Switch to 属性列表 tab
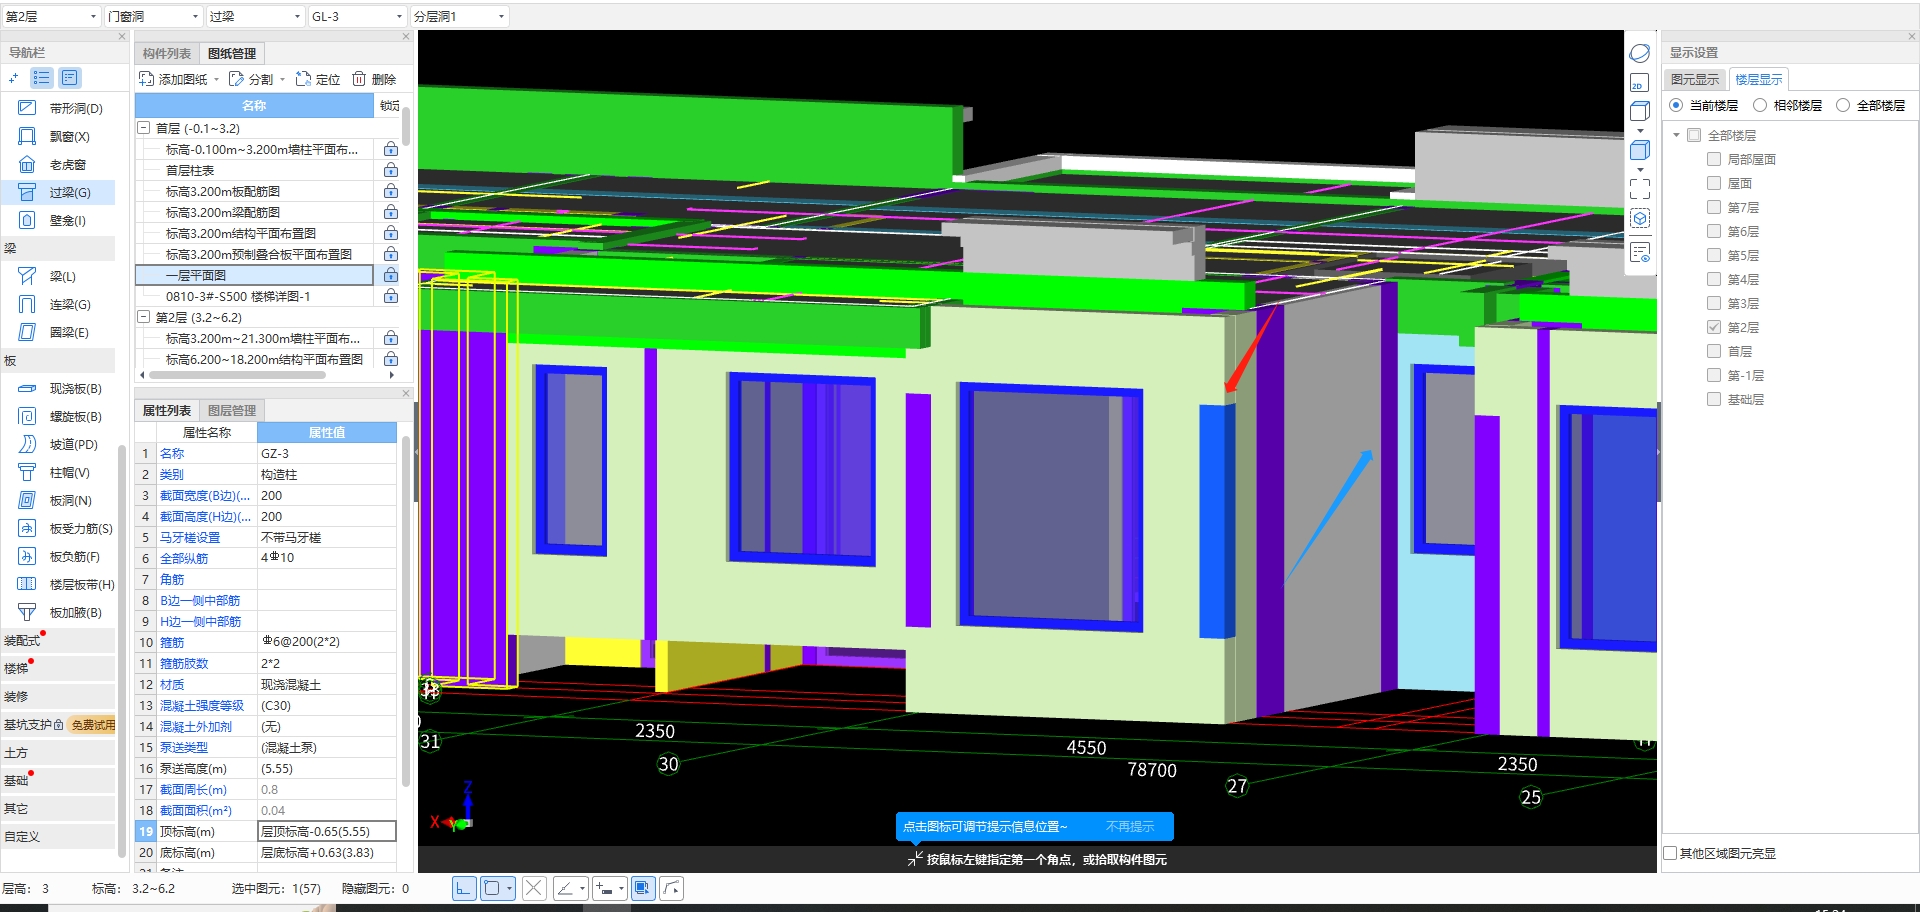The height and width of the screenshot is (912, 1920). pos(166,410)
